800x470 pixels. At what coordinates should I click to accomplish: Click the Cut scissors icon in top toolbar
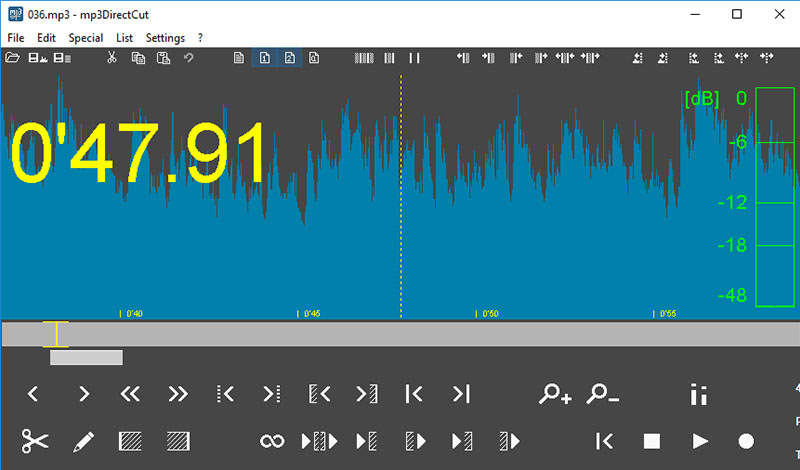click(x=112, y=58)
